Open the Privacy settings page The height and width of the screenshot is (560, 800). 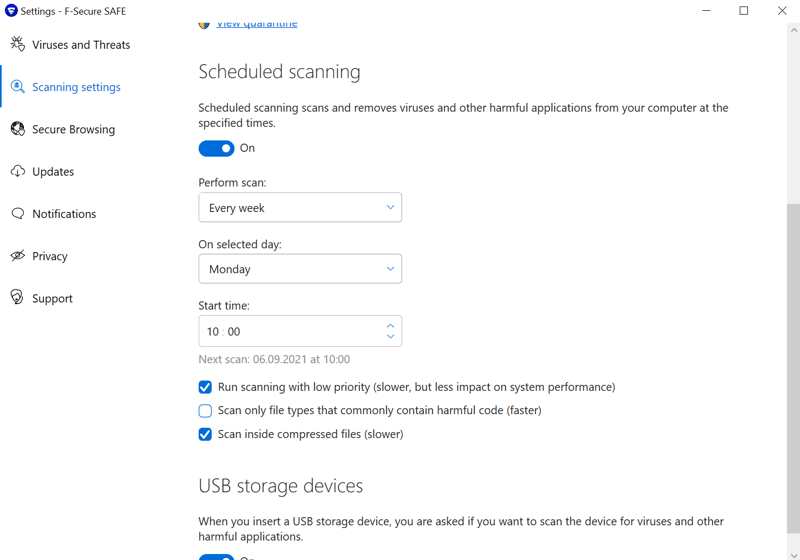click(49, 256)
